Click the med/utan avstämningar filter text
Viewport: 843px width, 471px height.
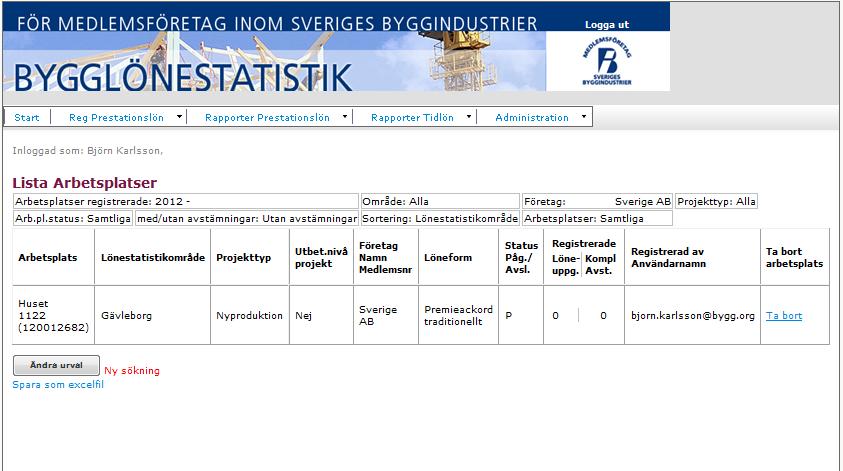point(247,218)
